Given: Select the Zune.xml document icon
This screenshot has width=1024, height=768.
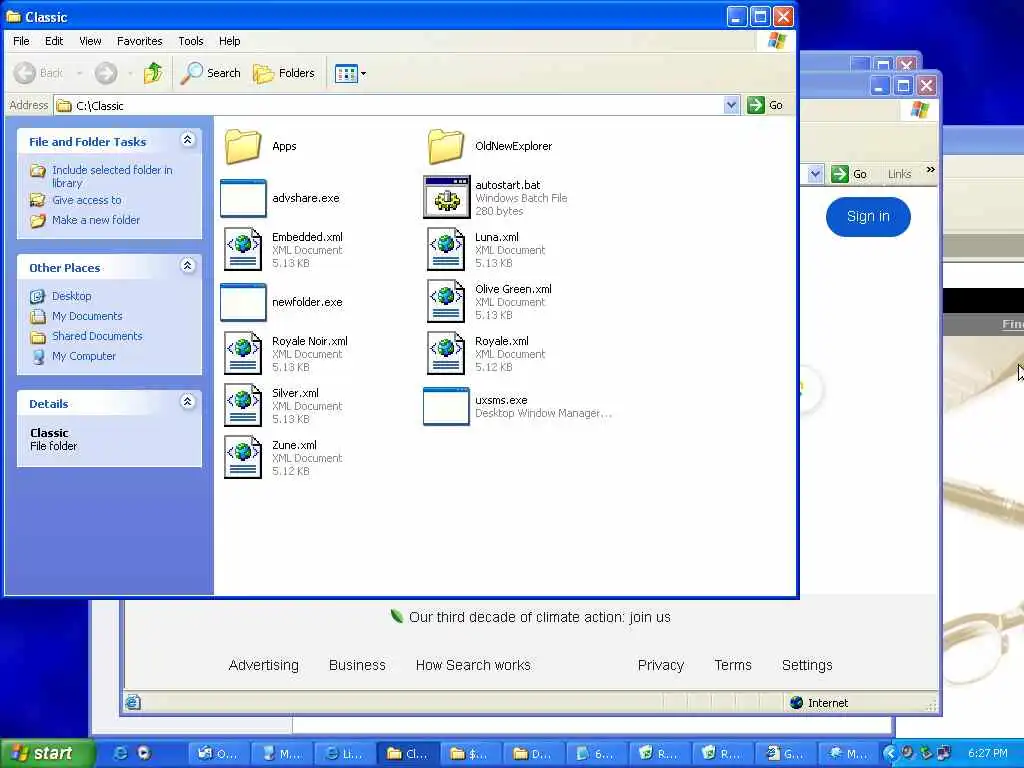Looking at the screenshot, I should [243, 457].
